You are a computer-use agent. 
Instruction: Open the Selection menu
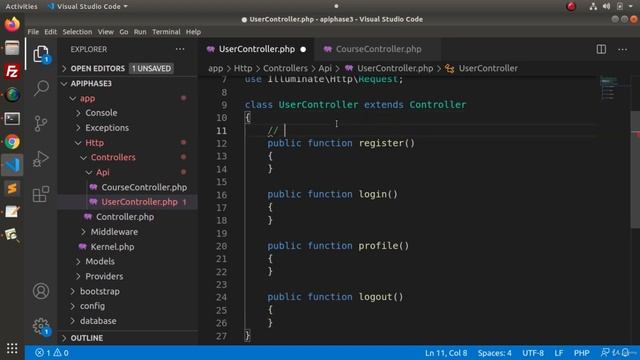point(77,32)
